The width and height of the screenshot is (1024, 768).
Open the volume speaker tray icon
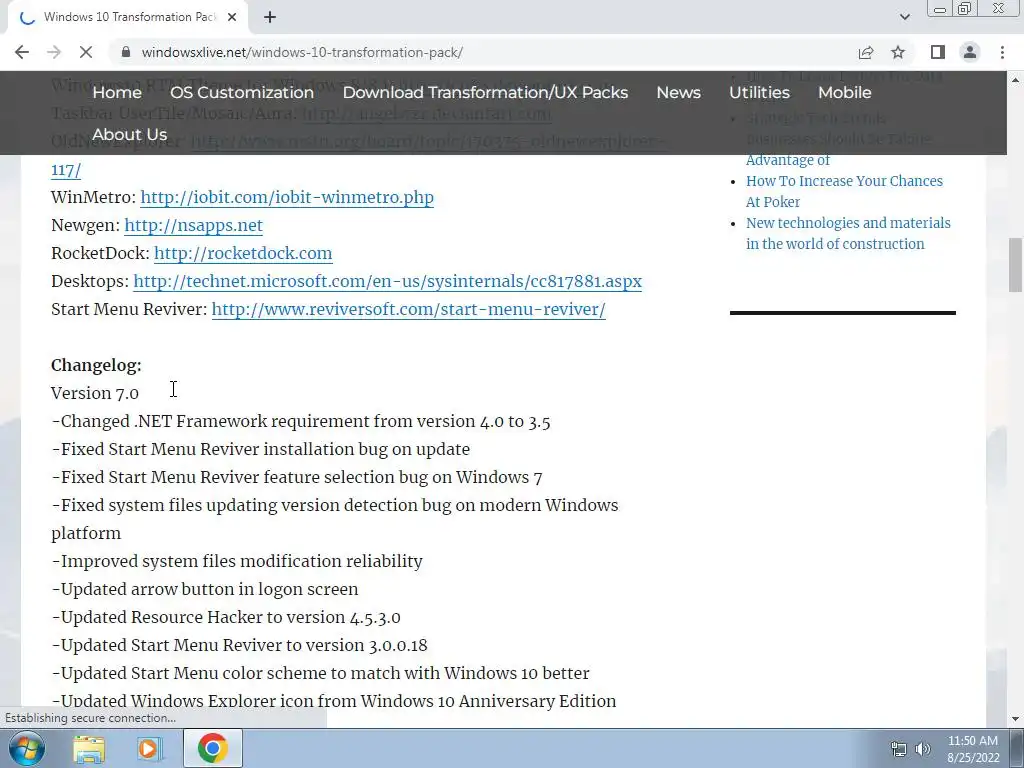tap(923, 749)
